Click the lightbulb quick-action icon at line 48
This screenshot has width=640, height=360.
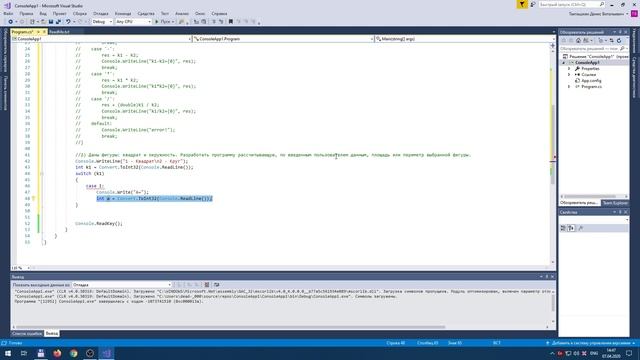33,198
